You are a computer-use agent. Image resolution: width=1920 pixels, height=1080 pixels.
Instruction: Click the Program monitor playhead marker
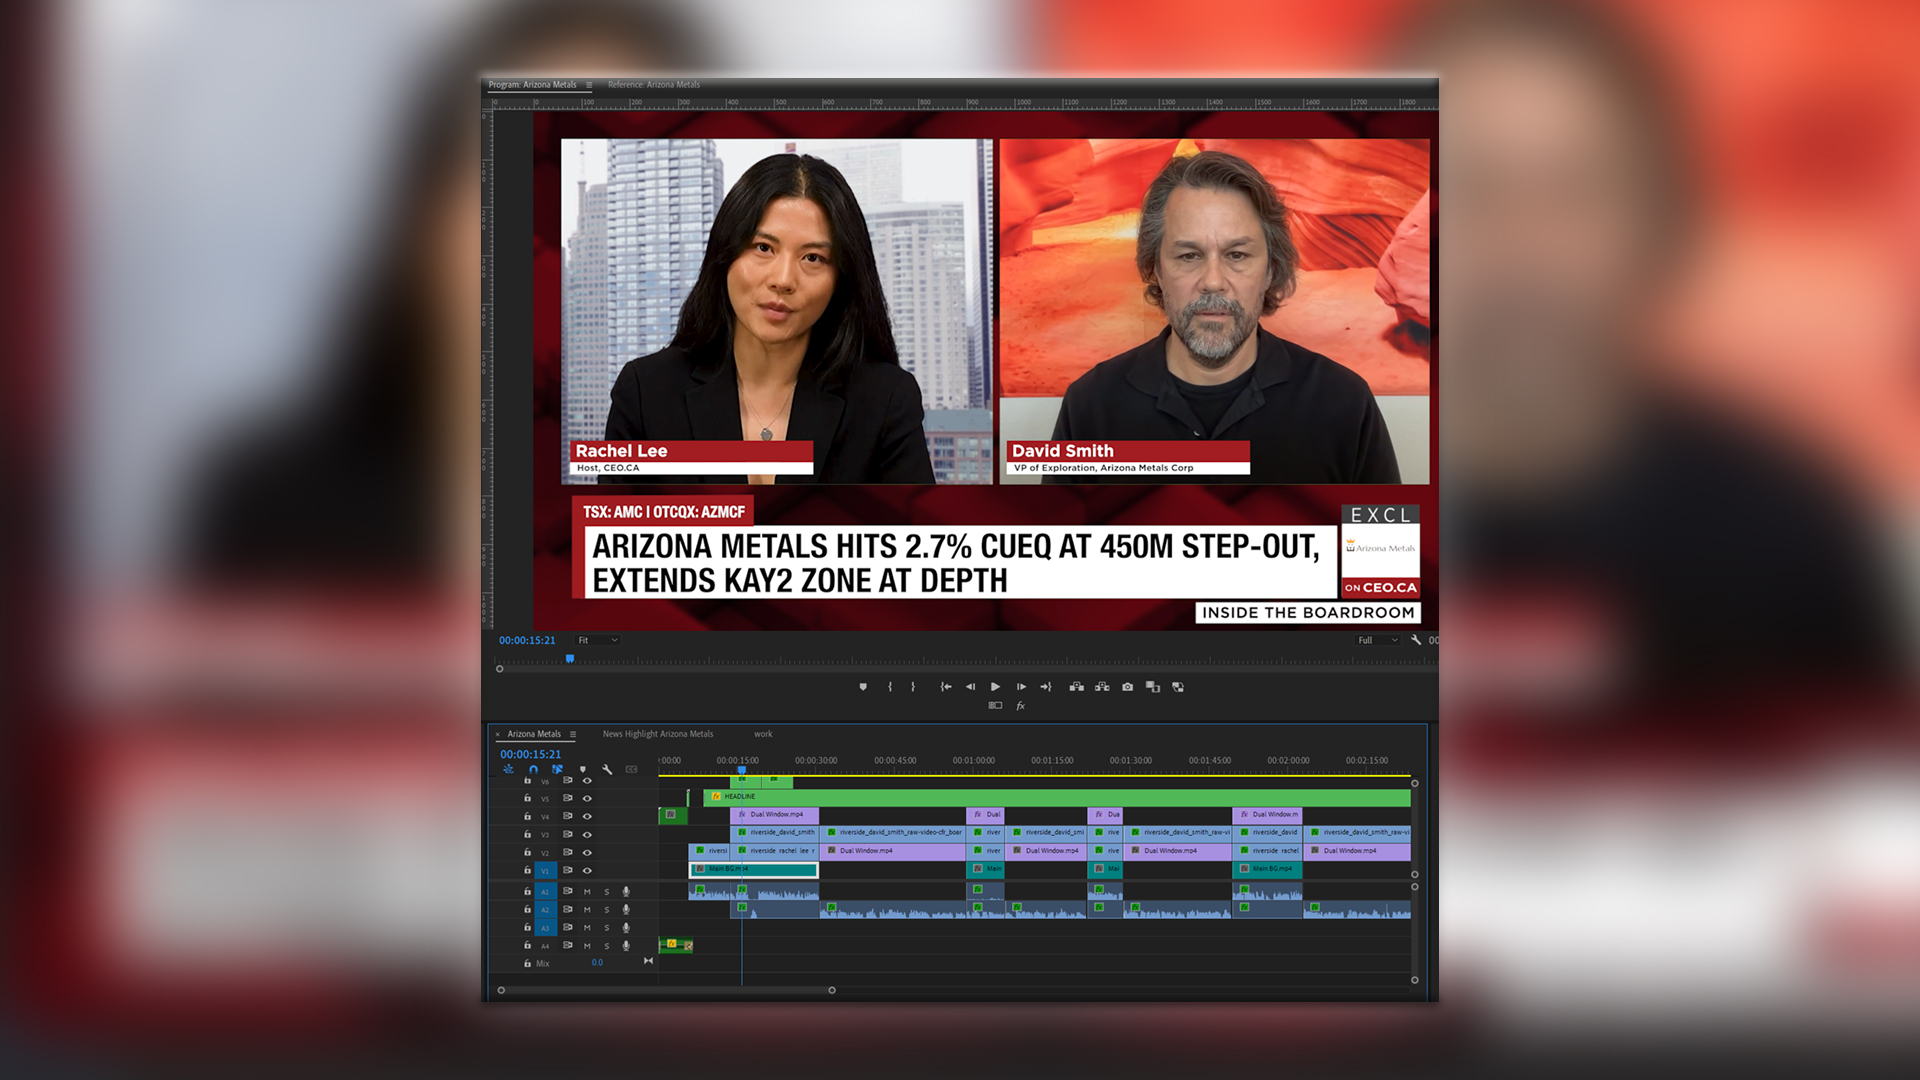[570, 659]
